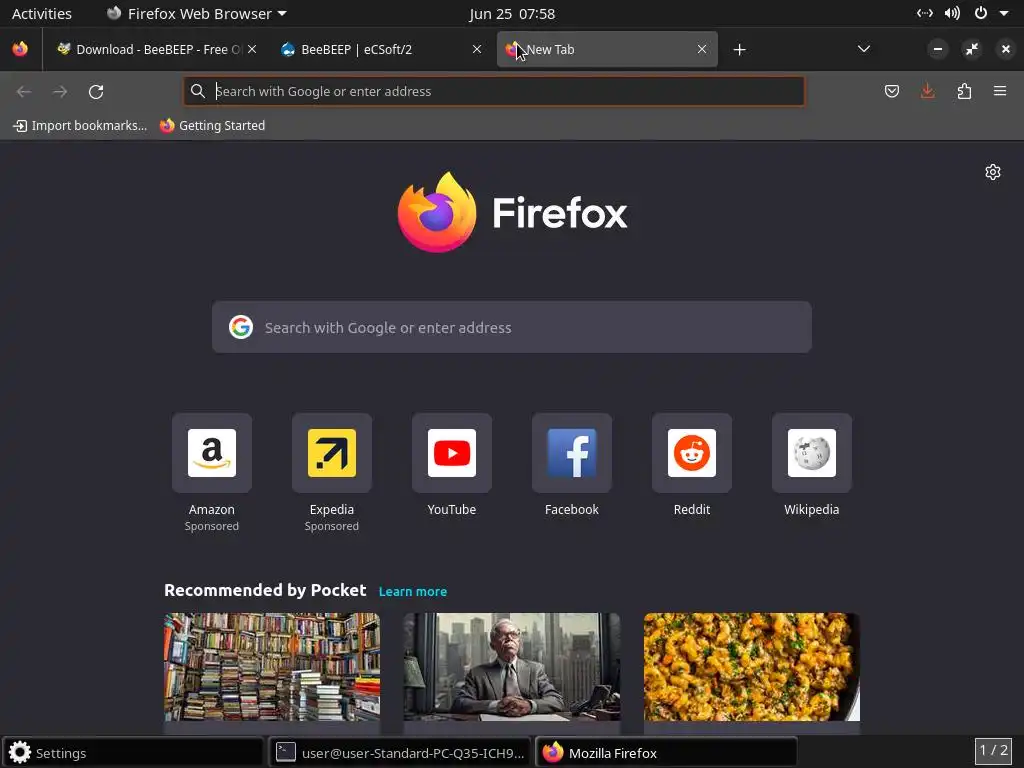
Task: Open the Extensions puzzle icon
Action: (x=964, y=91)
